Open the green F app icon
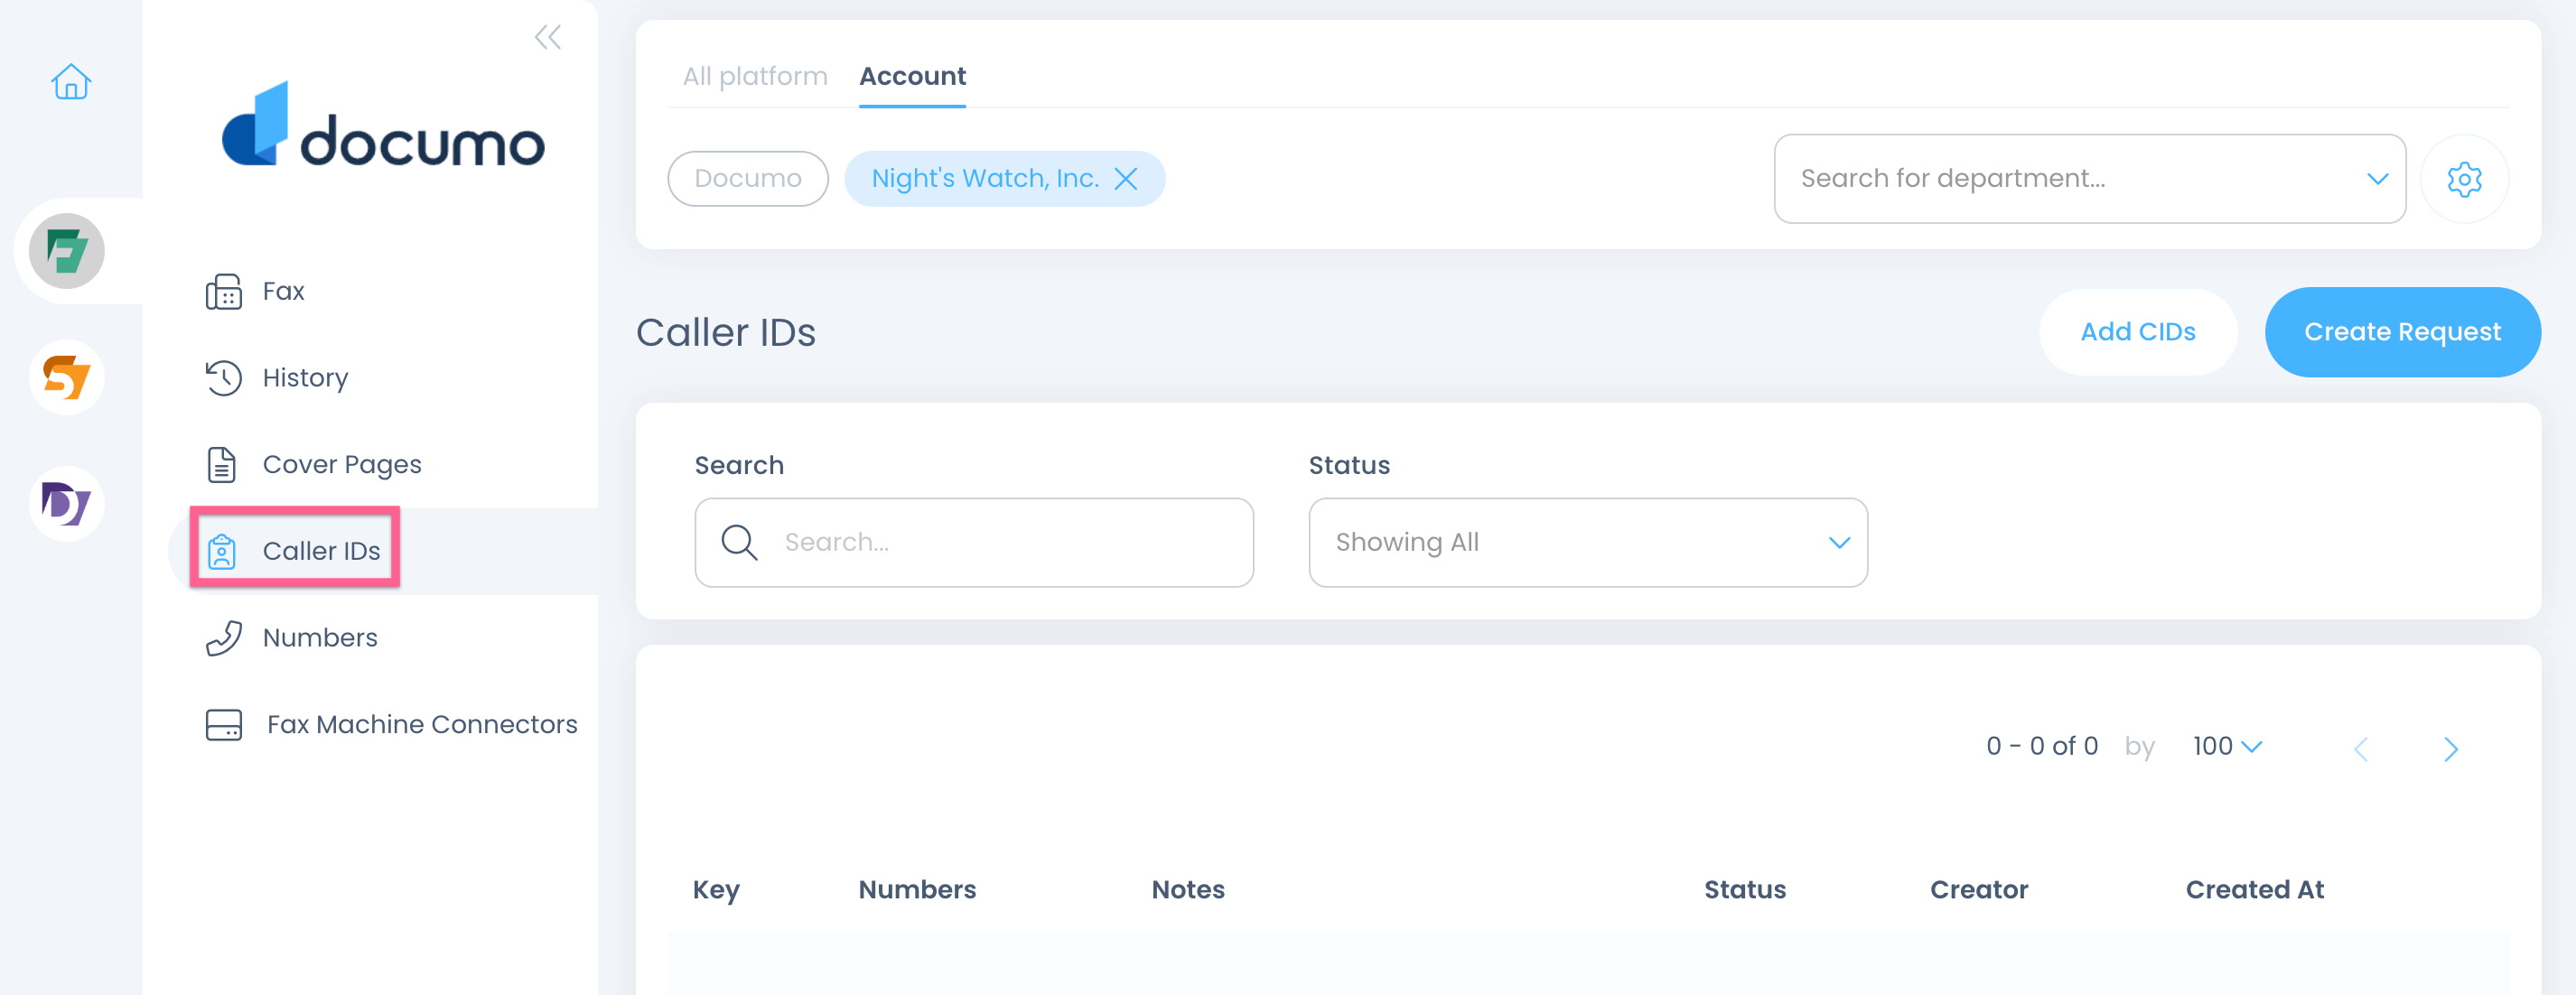The width and height of the screenshot is (2576, 995). coord(67,251)
